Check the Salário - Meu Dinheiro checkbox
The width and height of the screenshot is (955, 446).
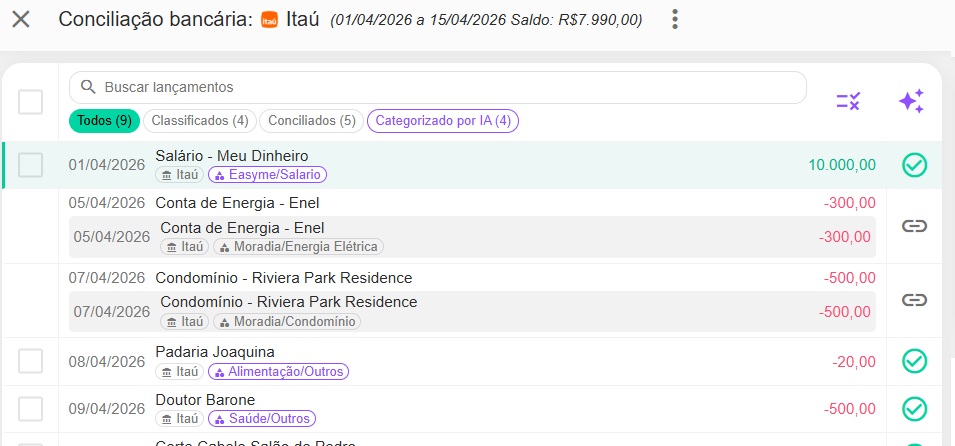pyautogui.click(x=31, y=165)
